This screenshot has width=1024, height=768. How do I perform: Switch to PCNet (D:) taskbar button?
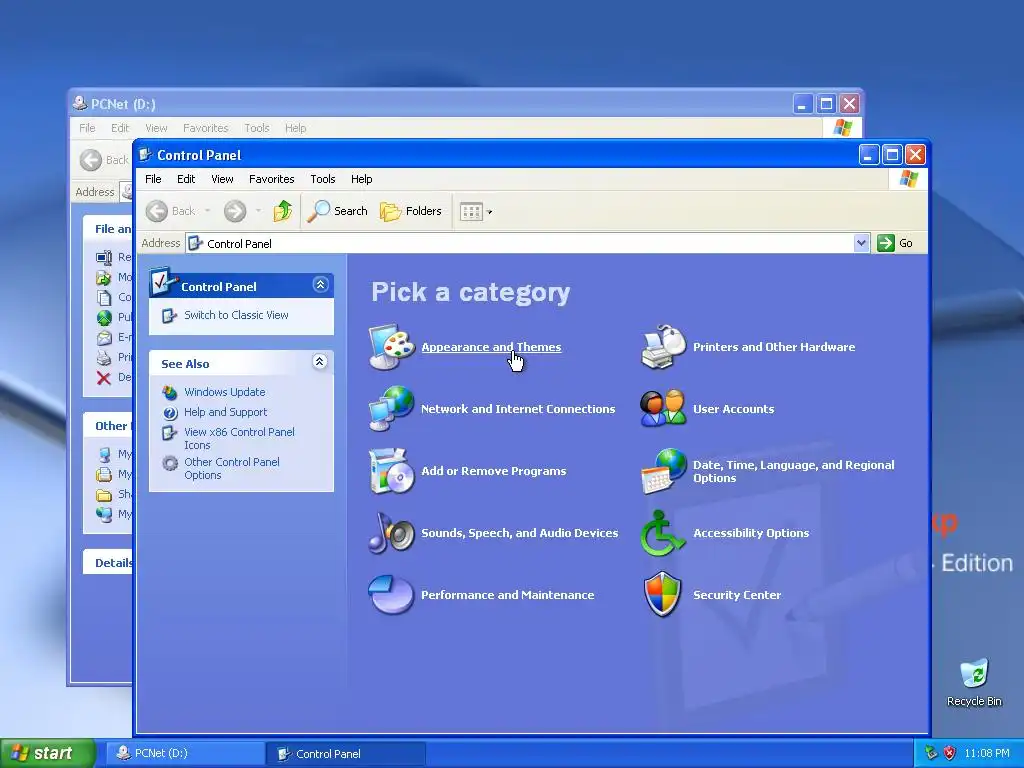tap(185, 753)
